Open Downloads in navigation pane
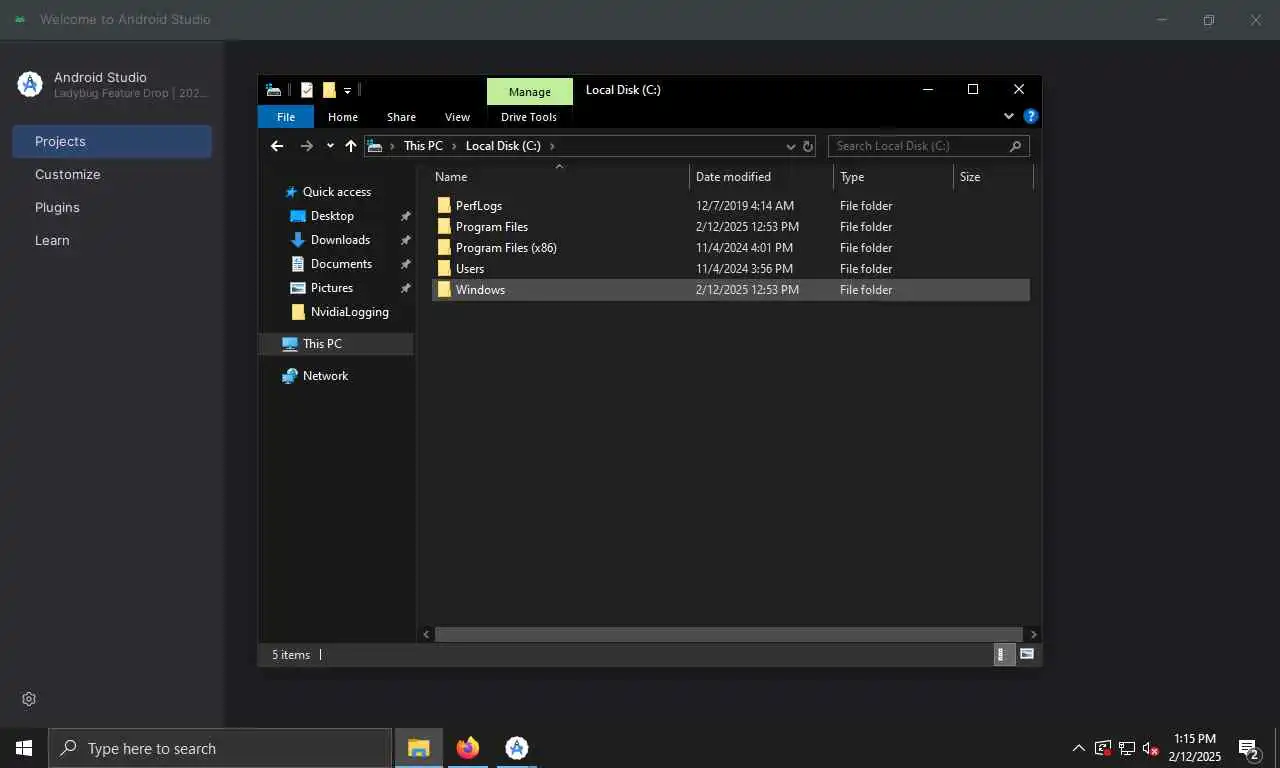 tap(340, 240)
